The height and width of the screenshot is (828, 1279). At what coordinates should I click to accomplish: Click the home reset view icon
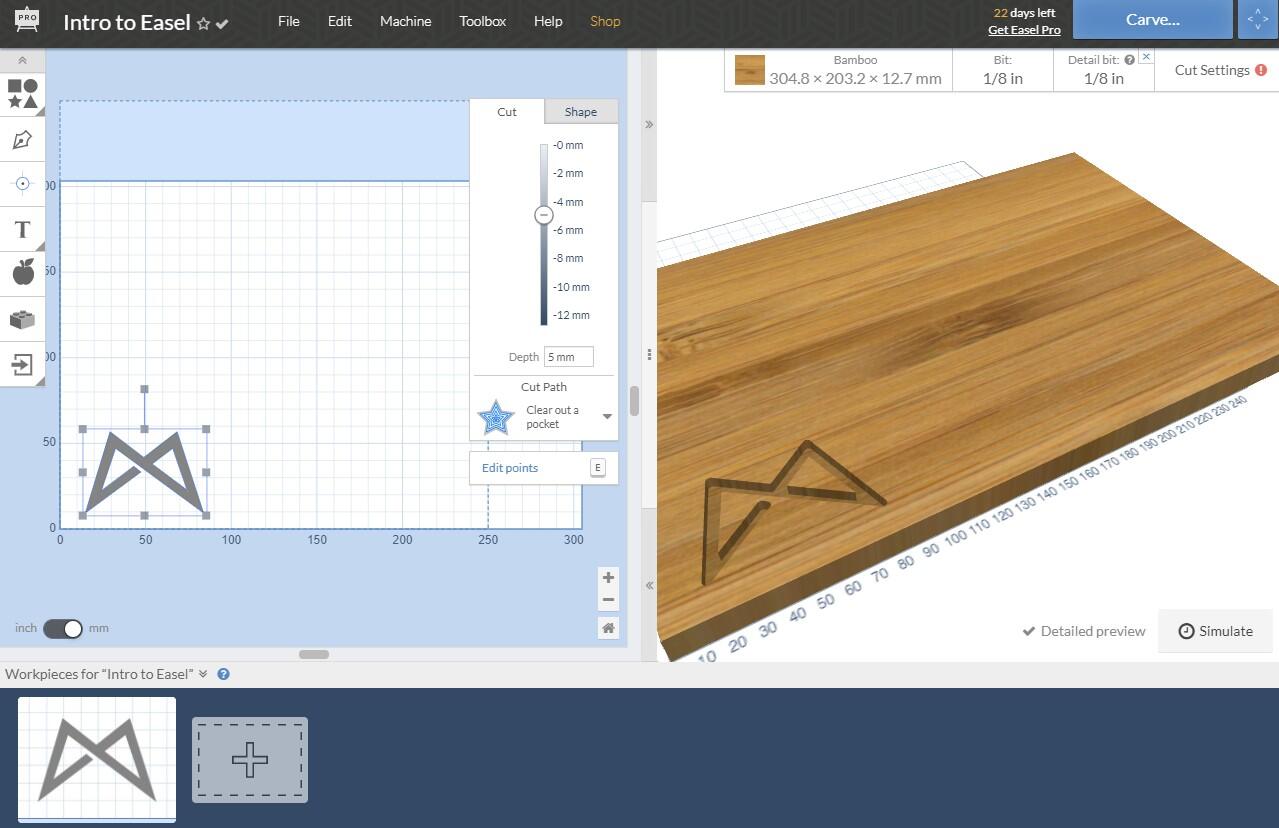608,628
